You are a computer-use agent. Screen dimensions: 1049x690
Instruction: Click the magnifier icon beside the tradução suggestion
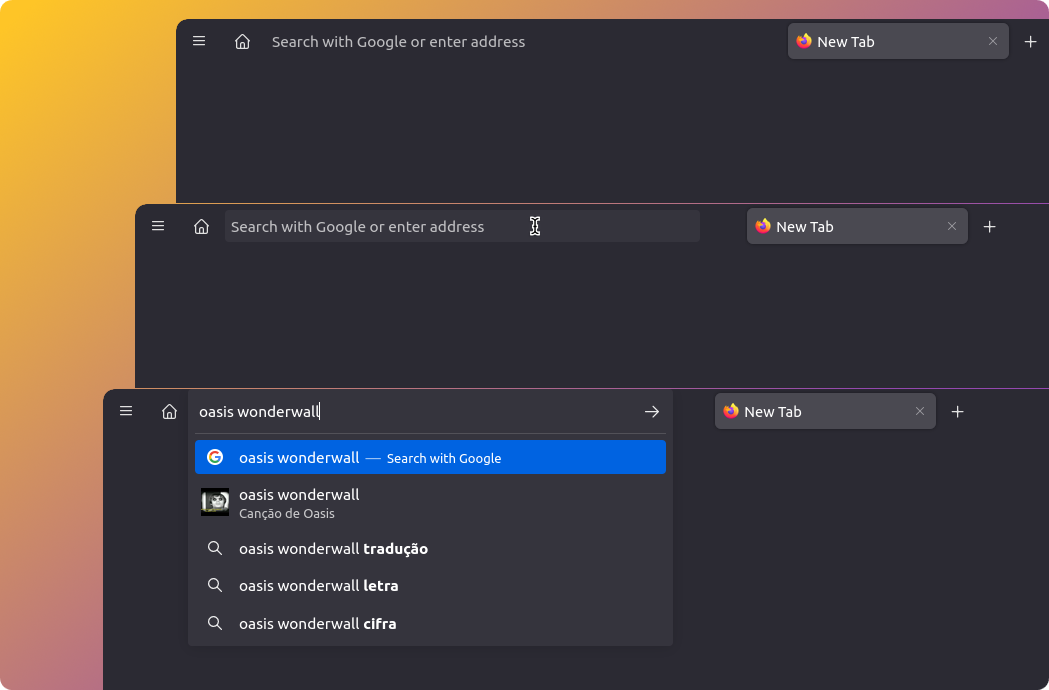click(215, 548)
